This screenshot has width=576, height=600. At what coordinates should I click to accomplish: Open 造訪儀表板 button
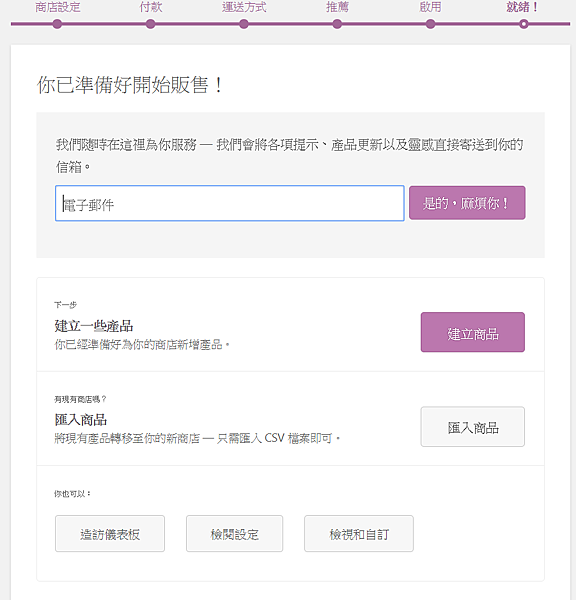tap(110, 533)
